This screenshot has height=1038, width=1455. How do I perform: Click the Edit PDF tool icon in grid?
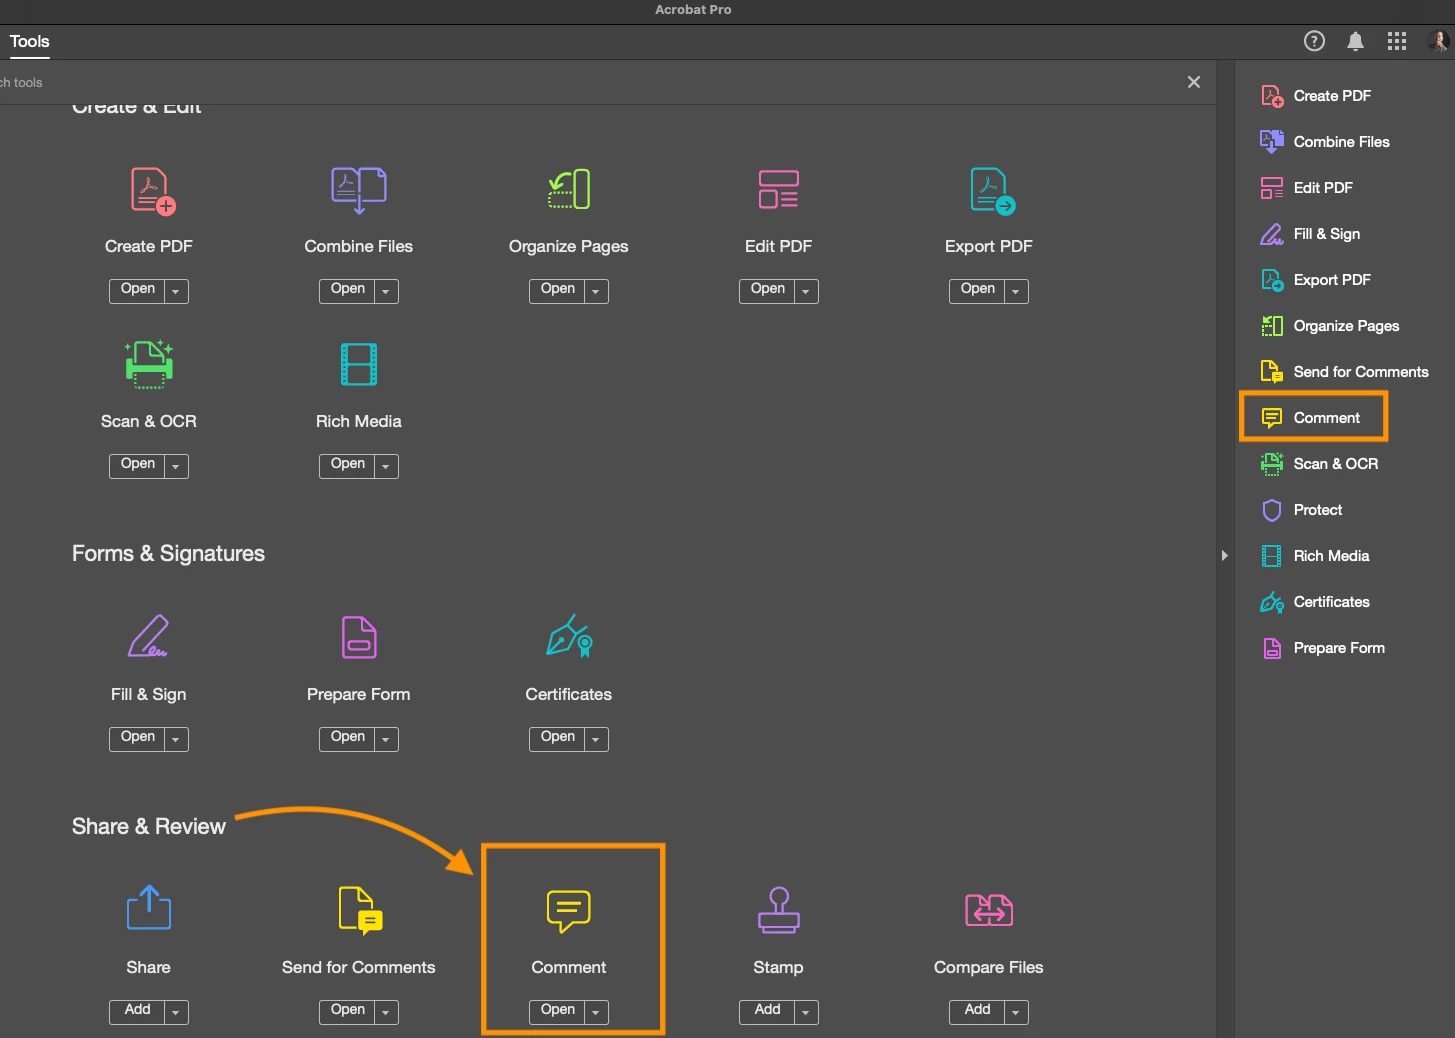[x=778, y=189]
